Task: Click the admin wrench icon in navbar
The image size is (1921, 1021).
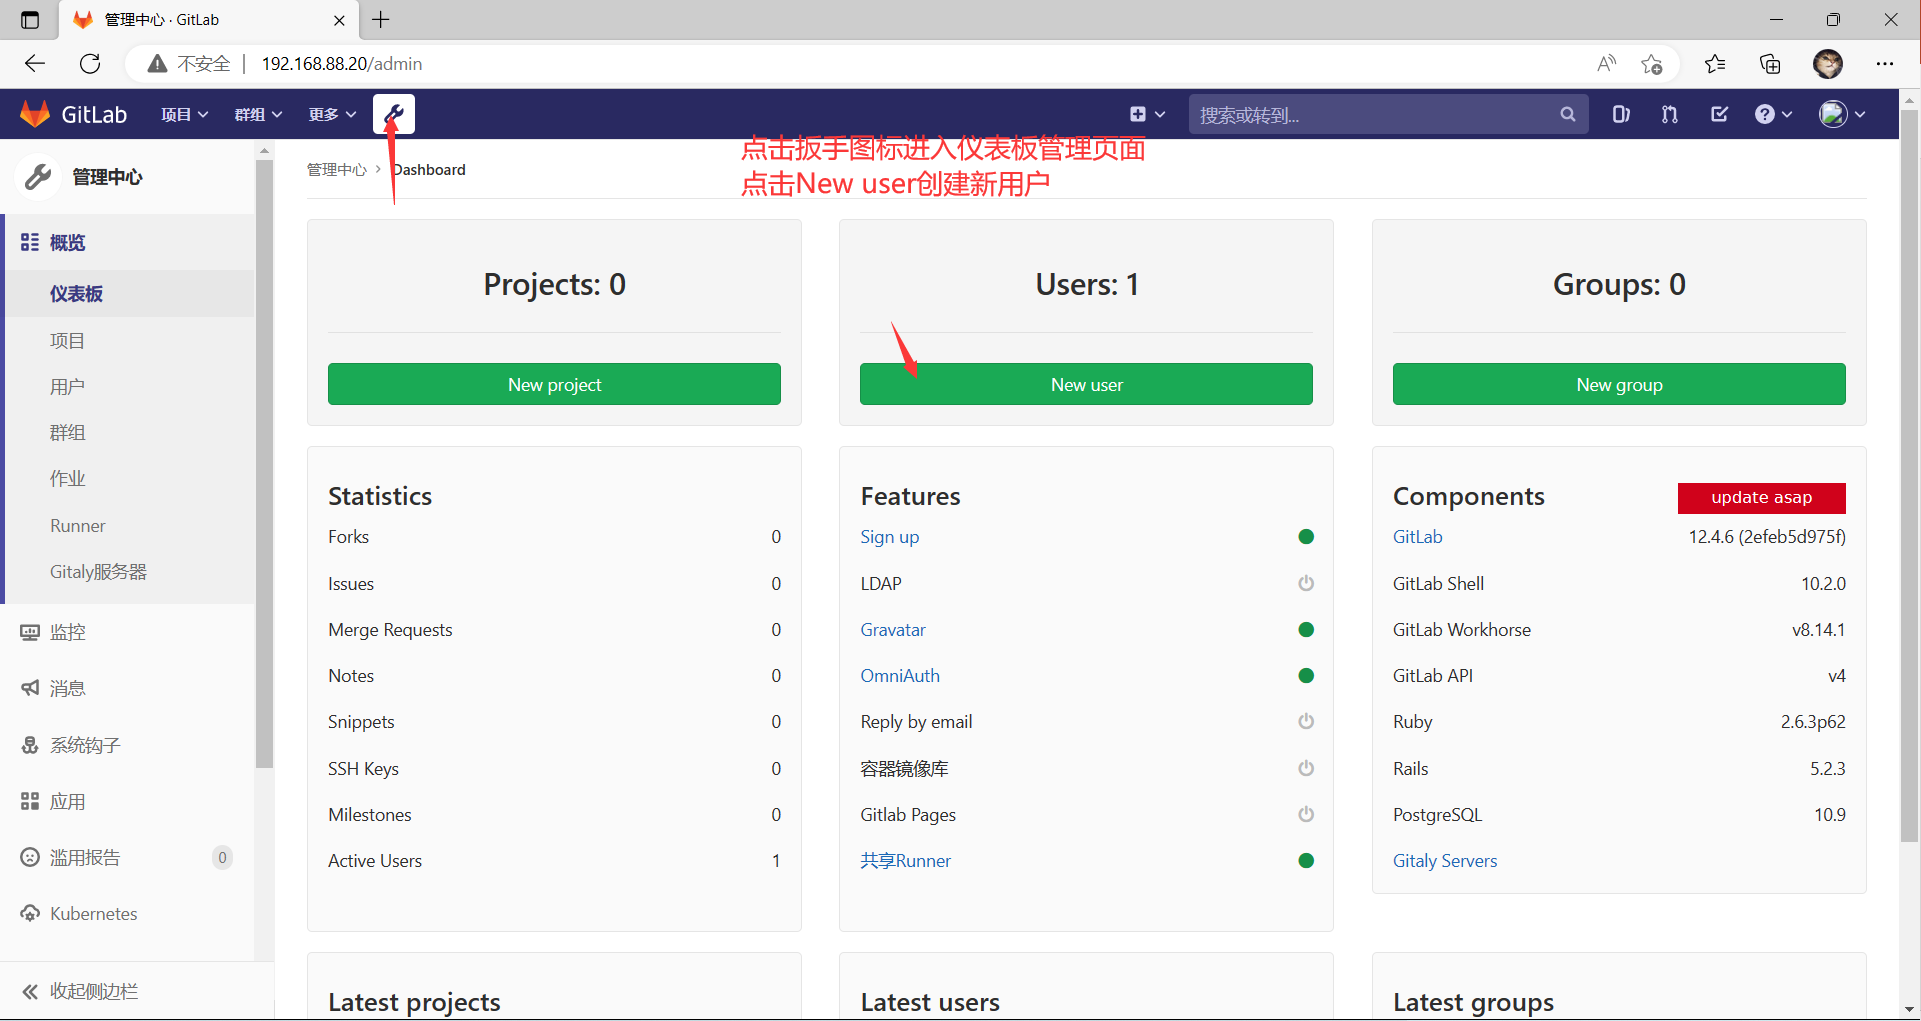Action: [x=393, y=114]
